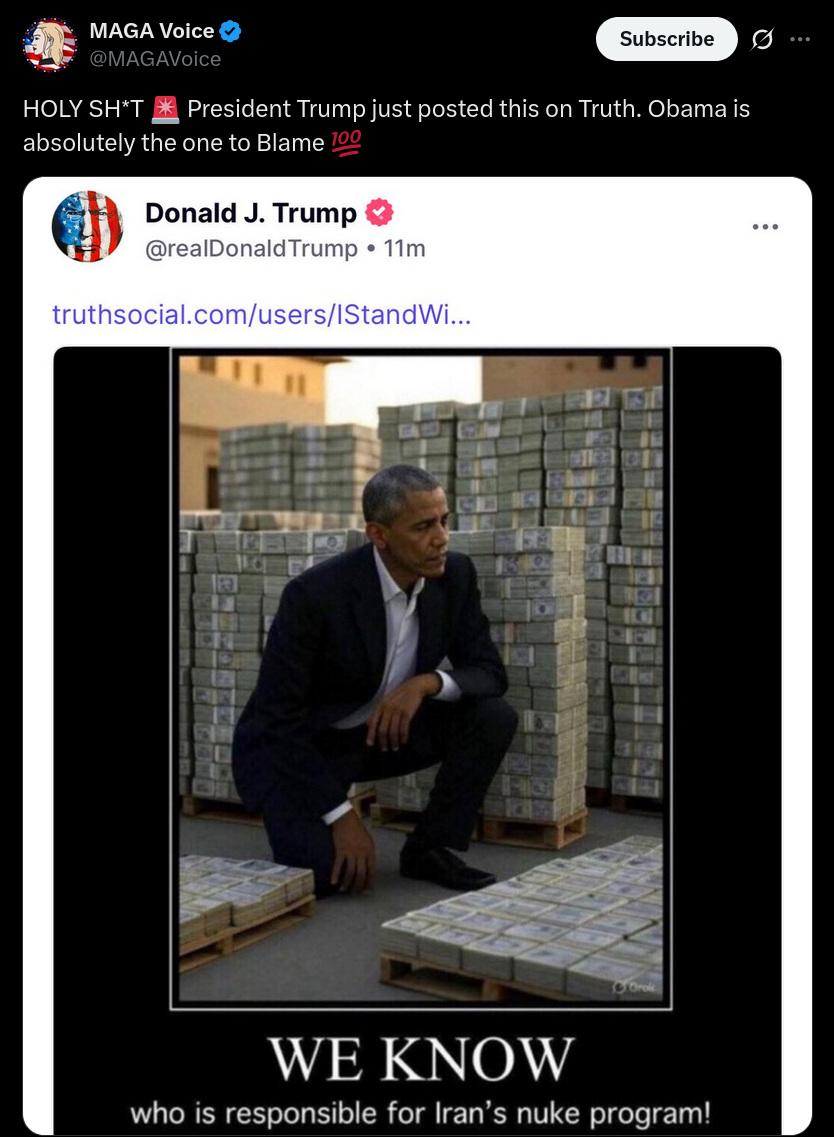
Task: Click the Grok watermark in the image corner
Action: tap(635, 987)
